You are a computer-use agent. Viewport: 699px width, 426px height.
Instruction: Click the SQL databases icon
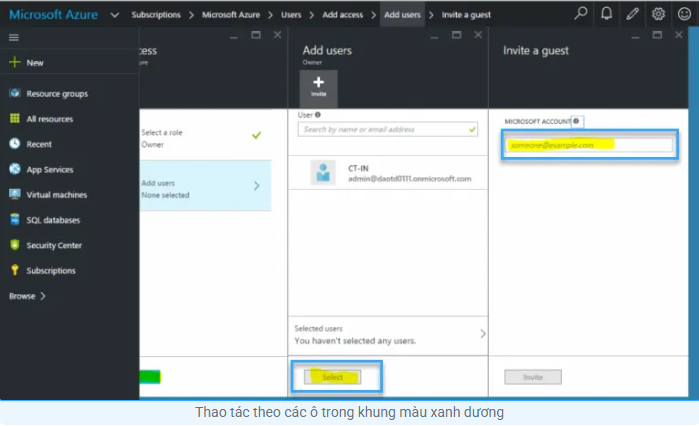point(15,220)
